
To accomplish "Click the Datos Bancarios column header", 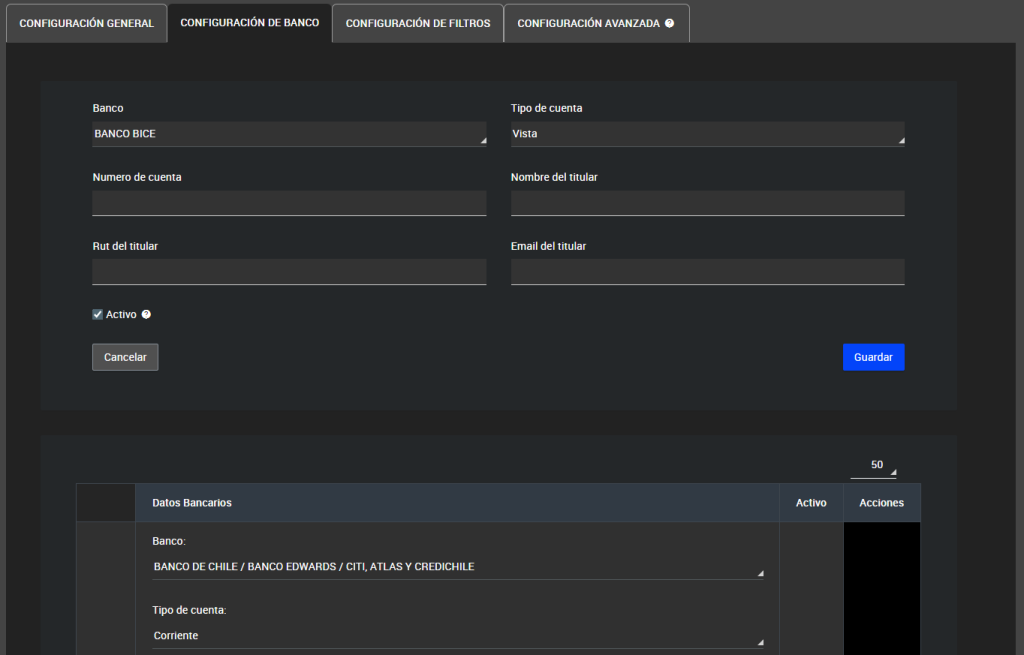I will 192,503.
